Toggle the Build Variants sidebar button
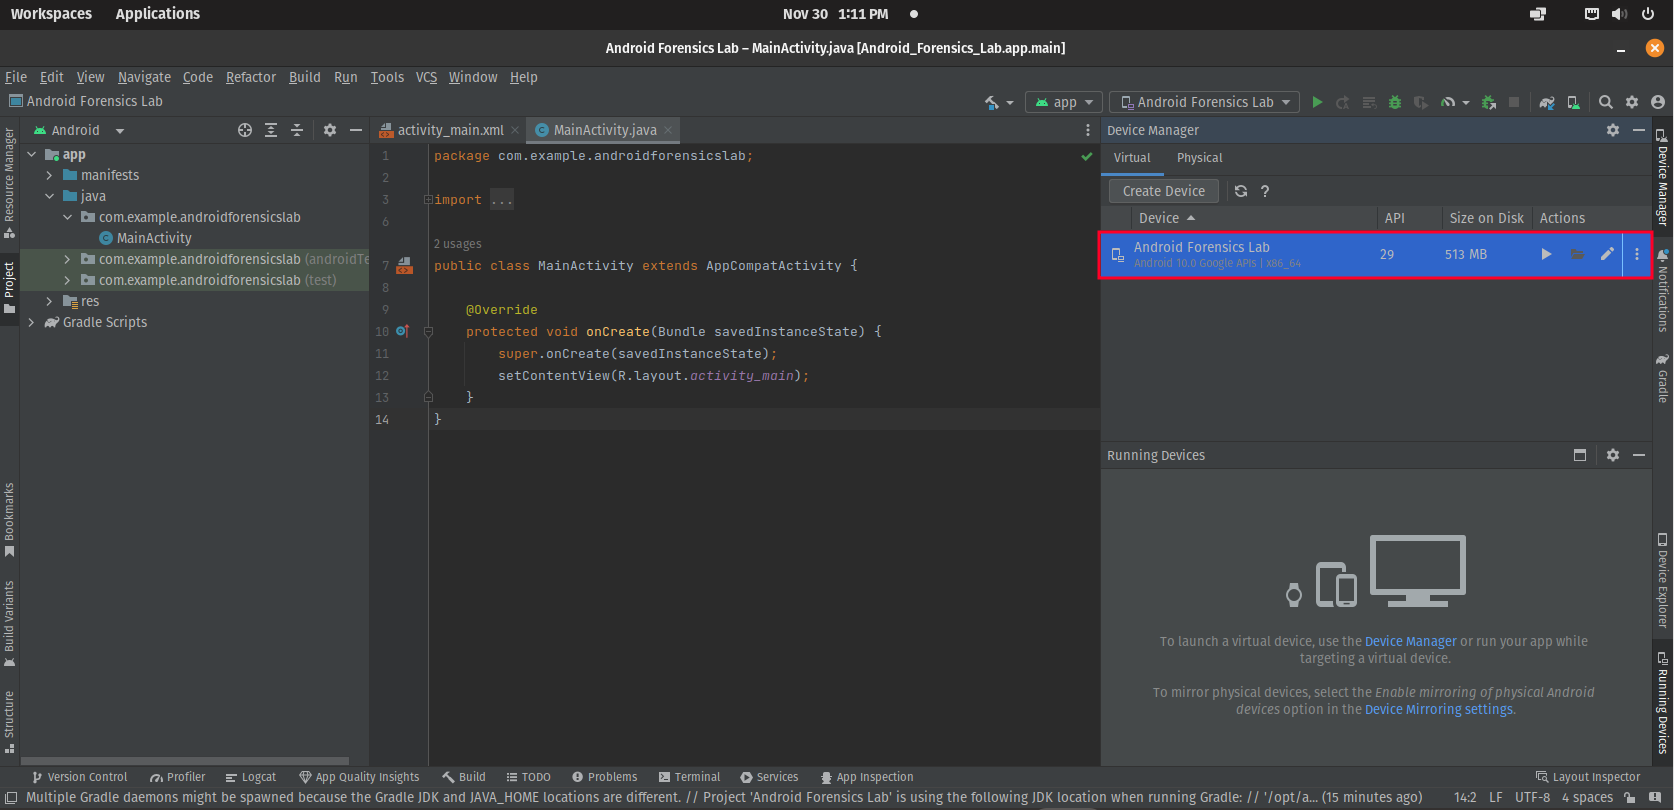The width and height of the screenshot is (1674, 810). pos(10,624)
